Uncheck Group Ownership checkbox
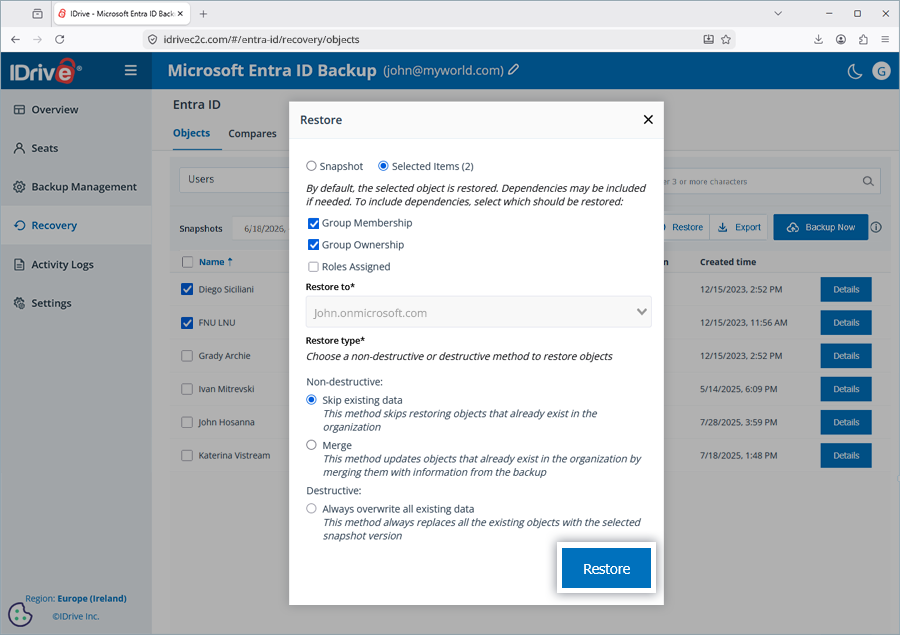900x635 pixels. (x=313, y=245)
